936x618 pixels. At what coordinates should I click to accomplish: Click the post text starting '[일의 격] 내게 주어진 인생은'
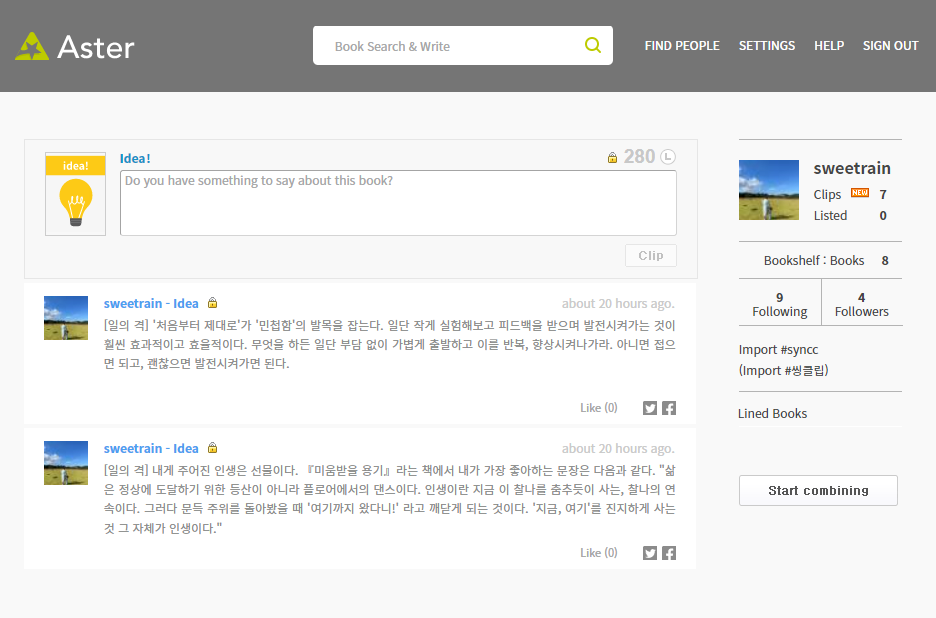point(389,499)
